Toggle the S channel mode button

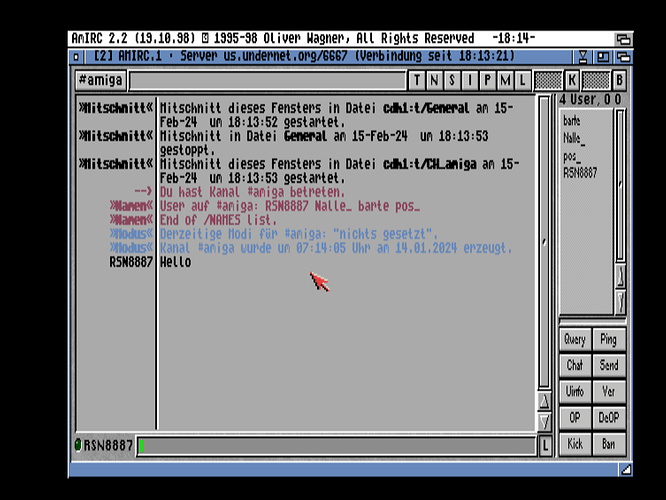tap(452, 80)
